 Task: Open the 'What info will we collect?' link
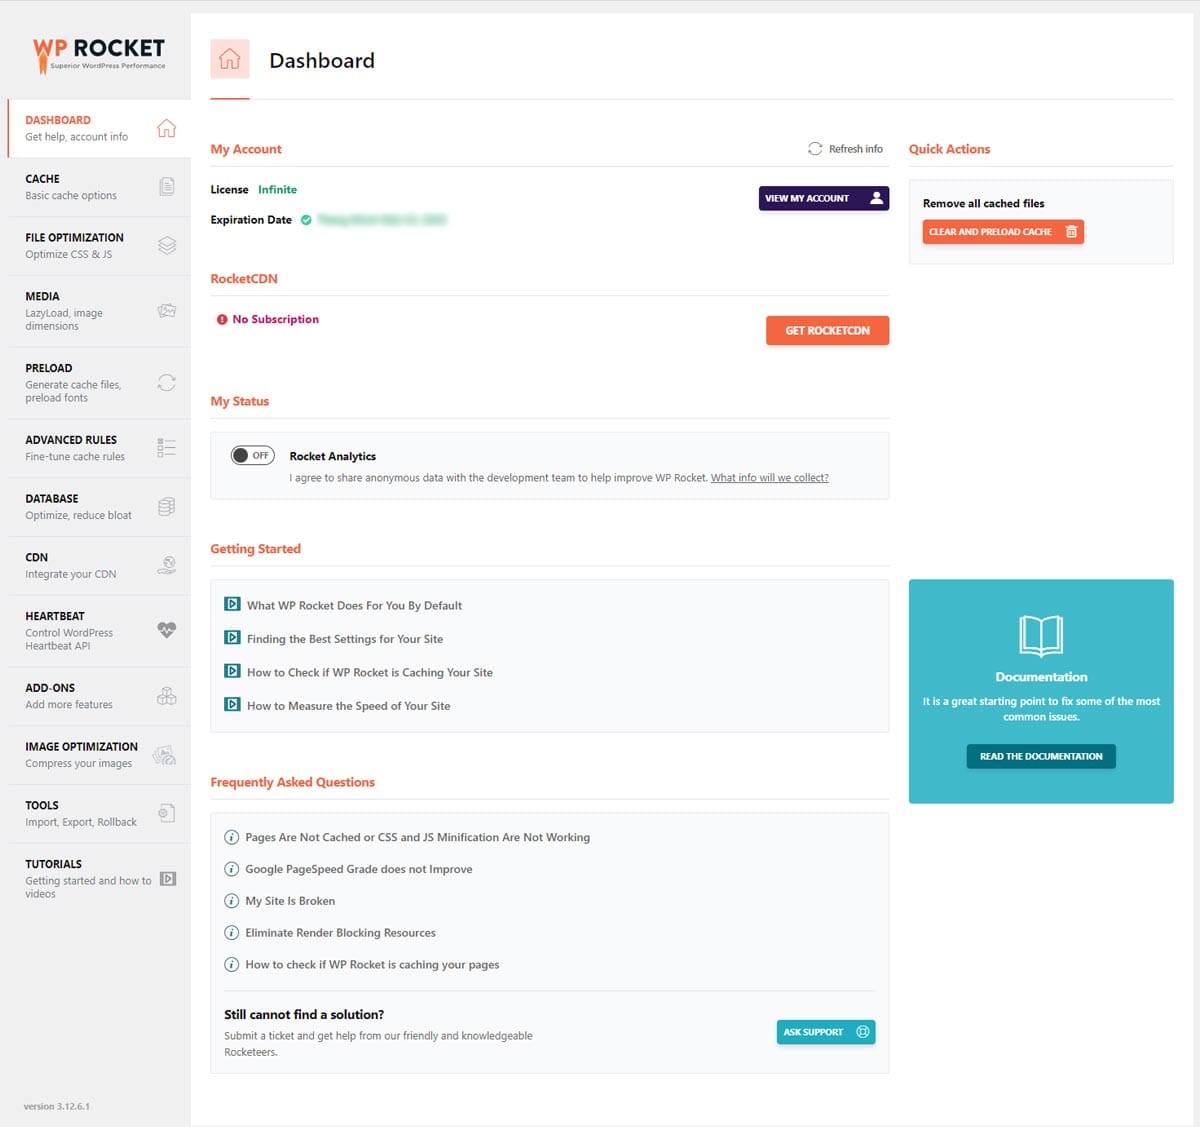pos(769,478)
